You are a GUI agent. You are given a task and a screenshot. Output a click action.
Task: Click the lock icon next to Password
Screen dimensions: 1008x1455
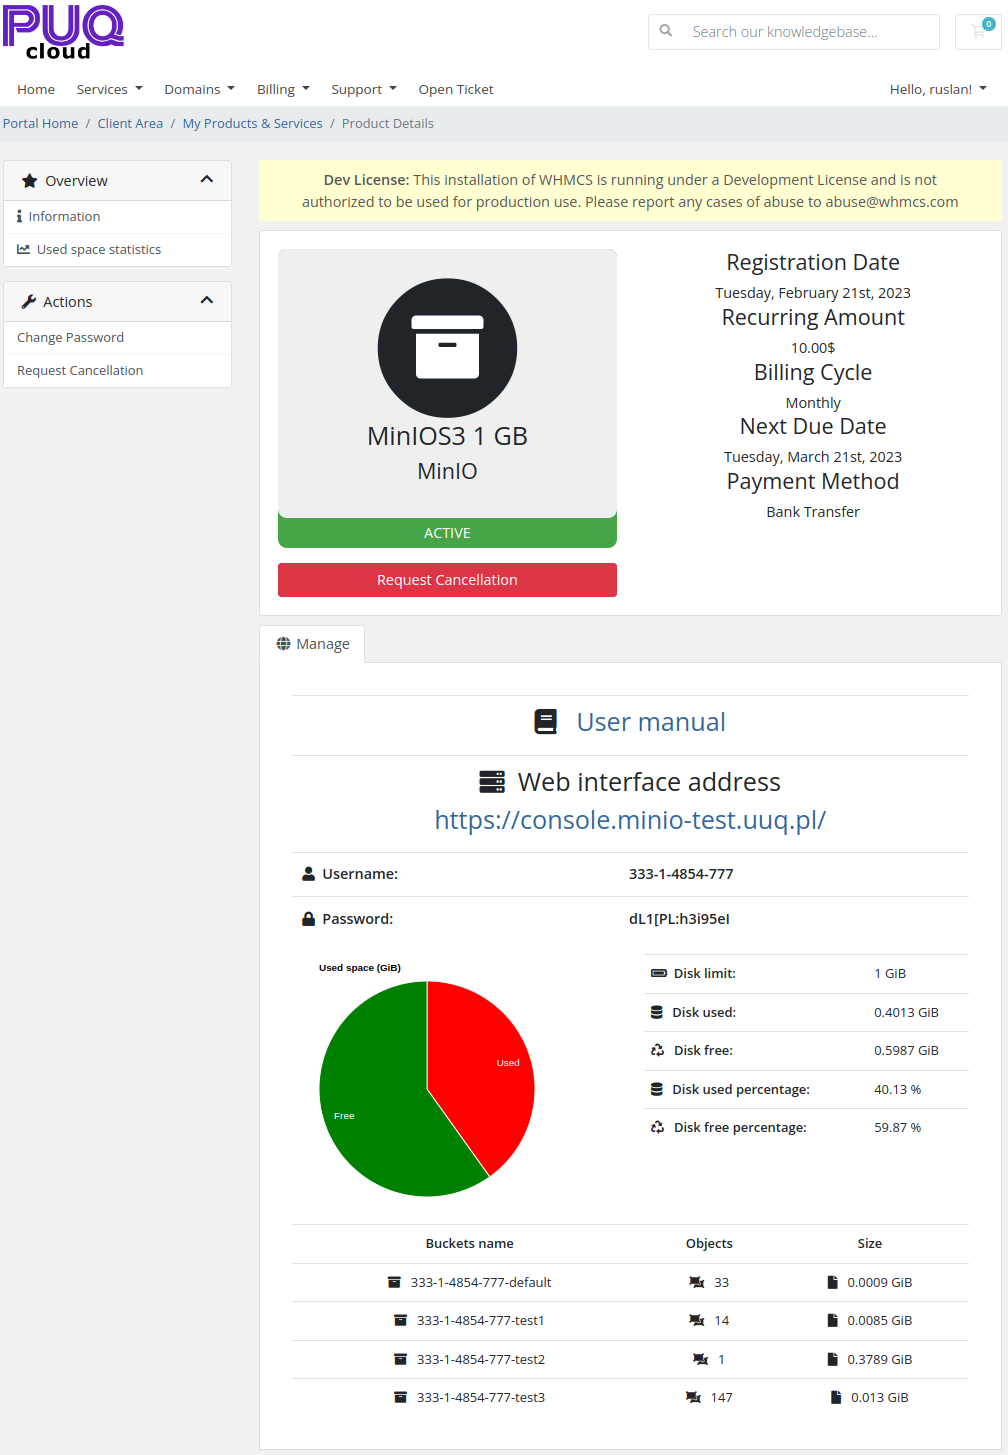tap(309, 919)
